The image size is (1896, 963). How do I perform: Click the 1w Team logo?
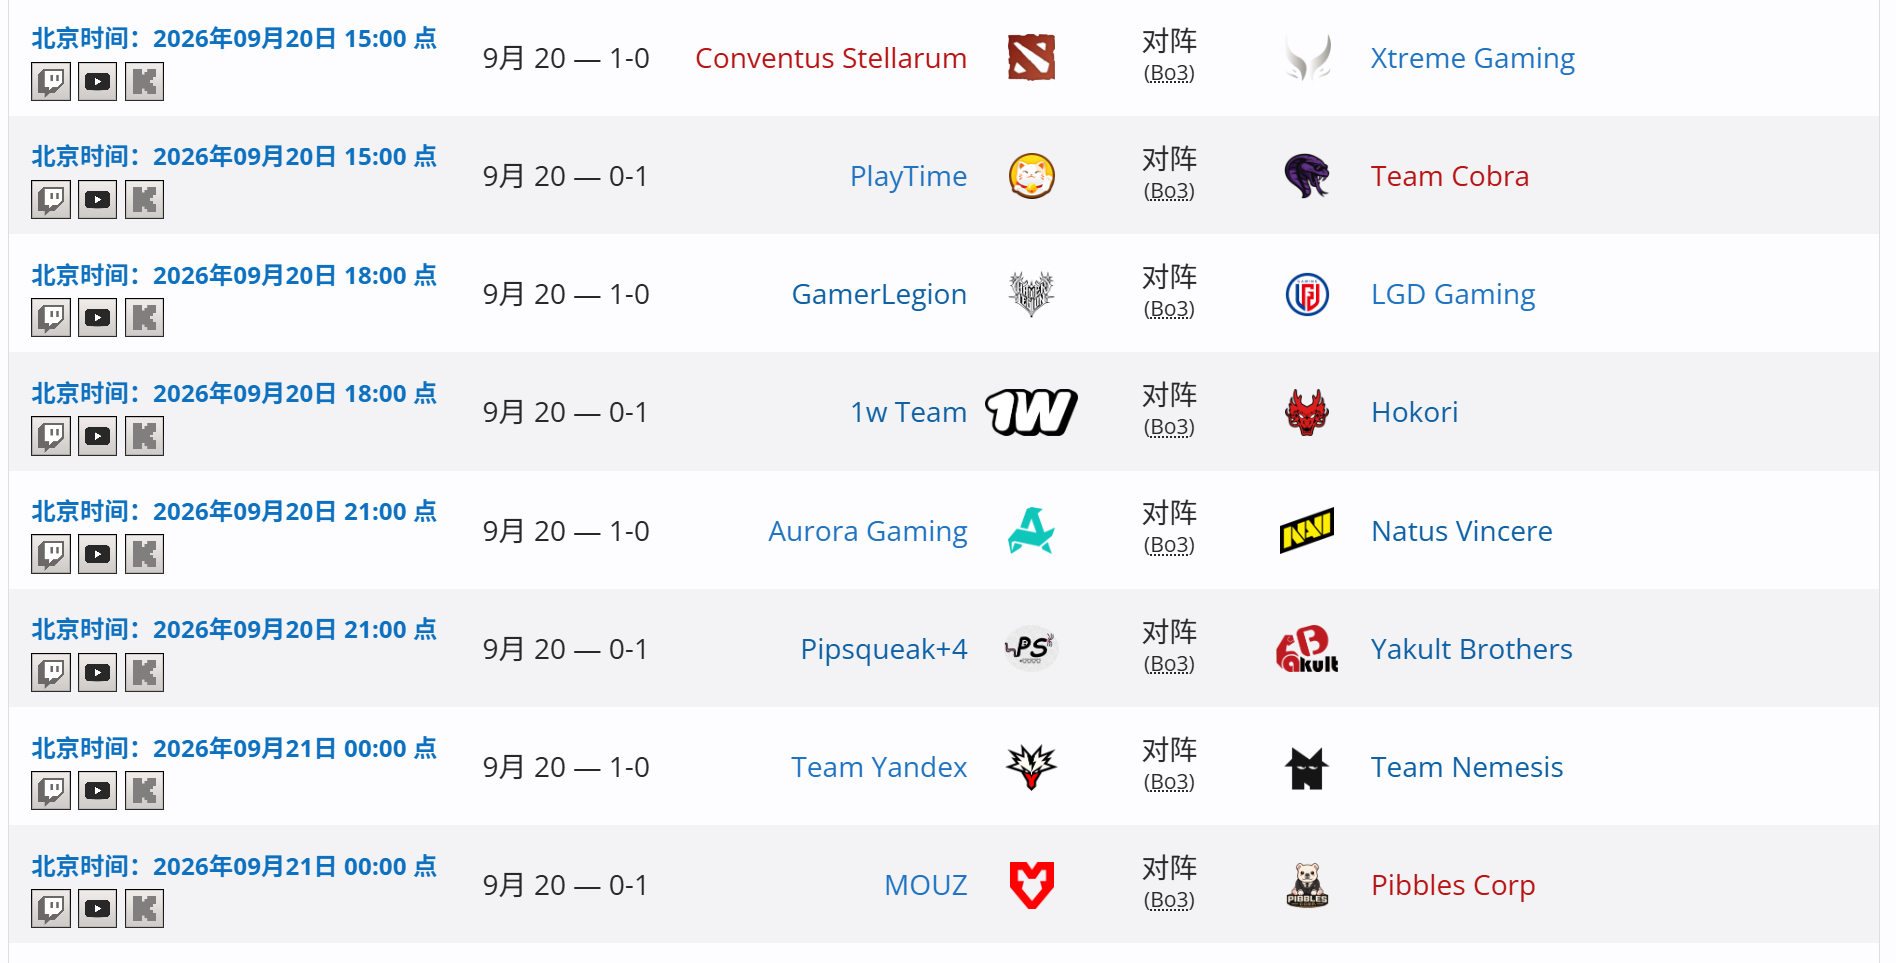[1031, 412]
